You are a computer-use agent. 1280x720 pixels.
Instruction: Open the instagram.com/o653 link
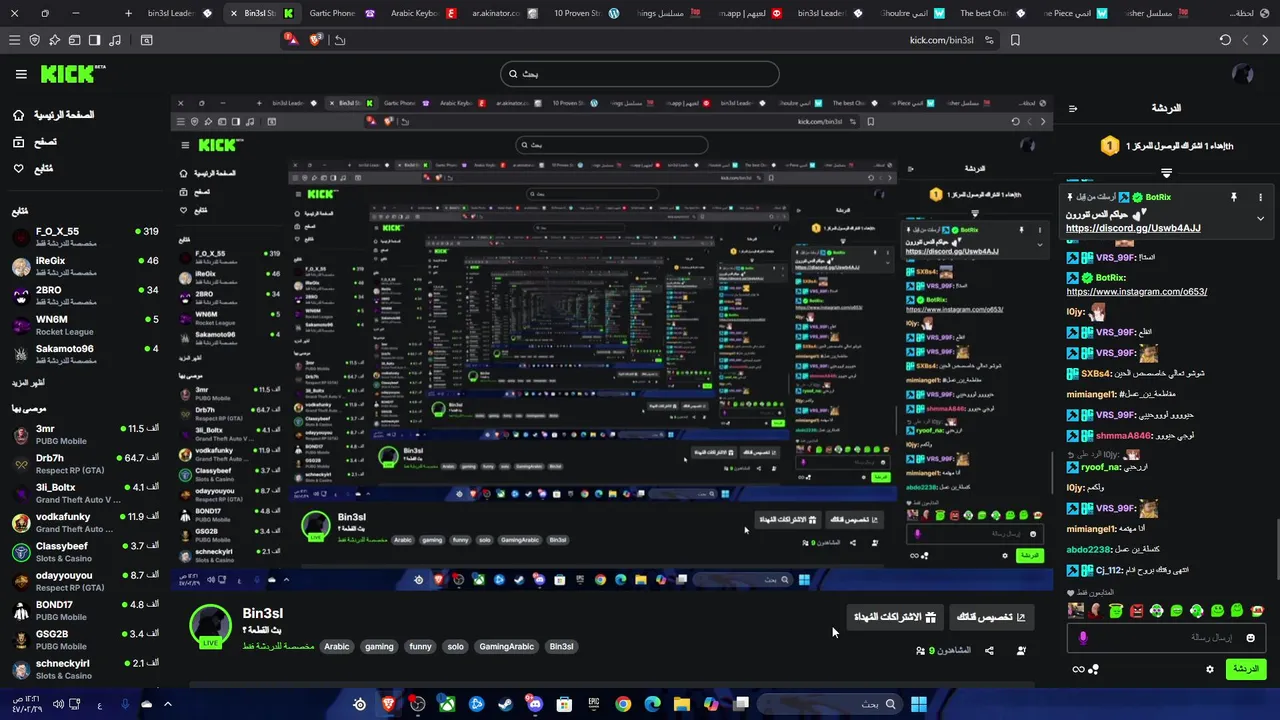[1137, 292]
